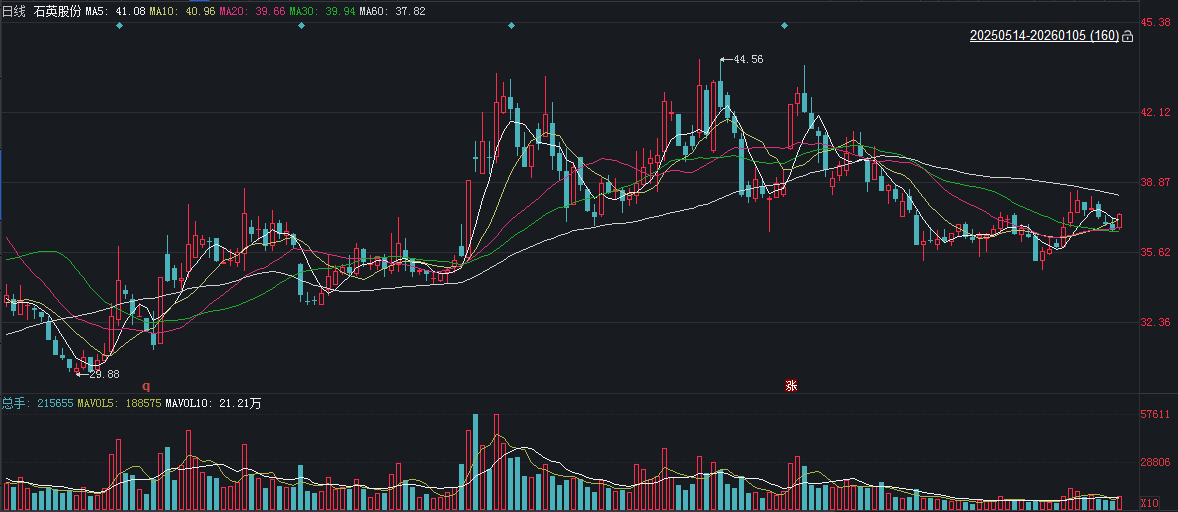This screenshot has width=1178, height=512.
Task: Click the second diamond event marker
Action: pos(302,25)
